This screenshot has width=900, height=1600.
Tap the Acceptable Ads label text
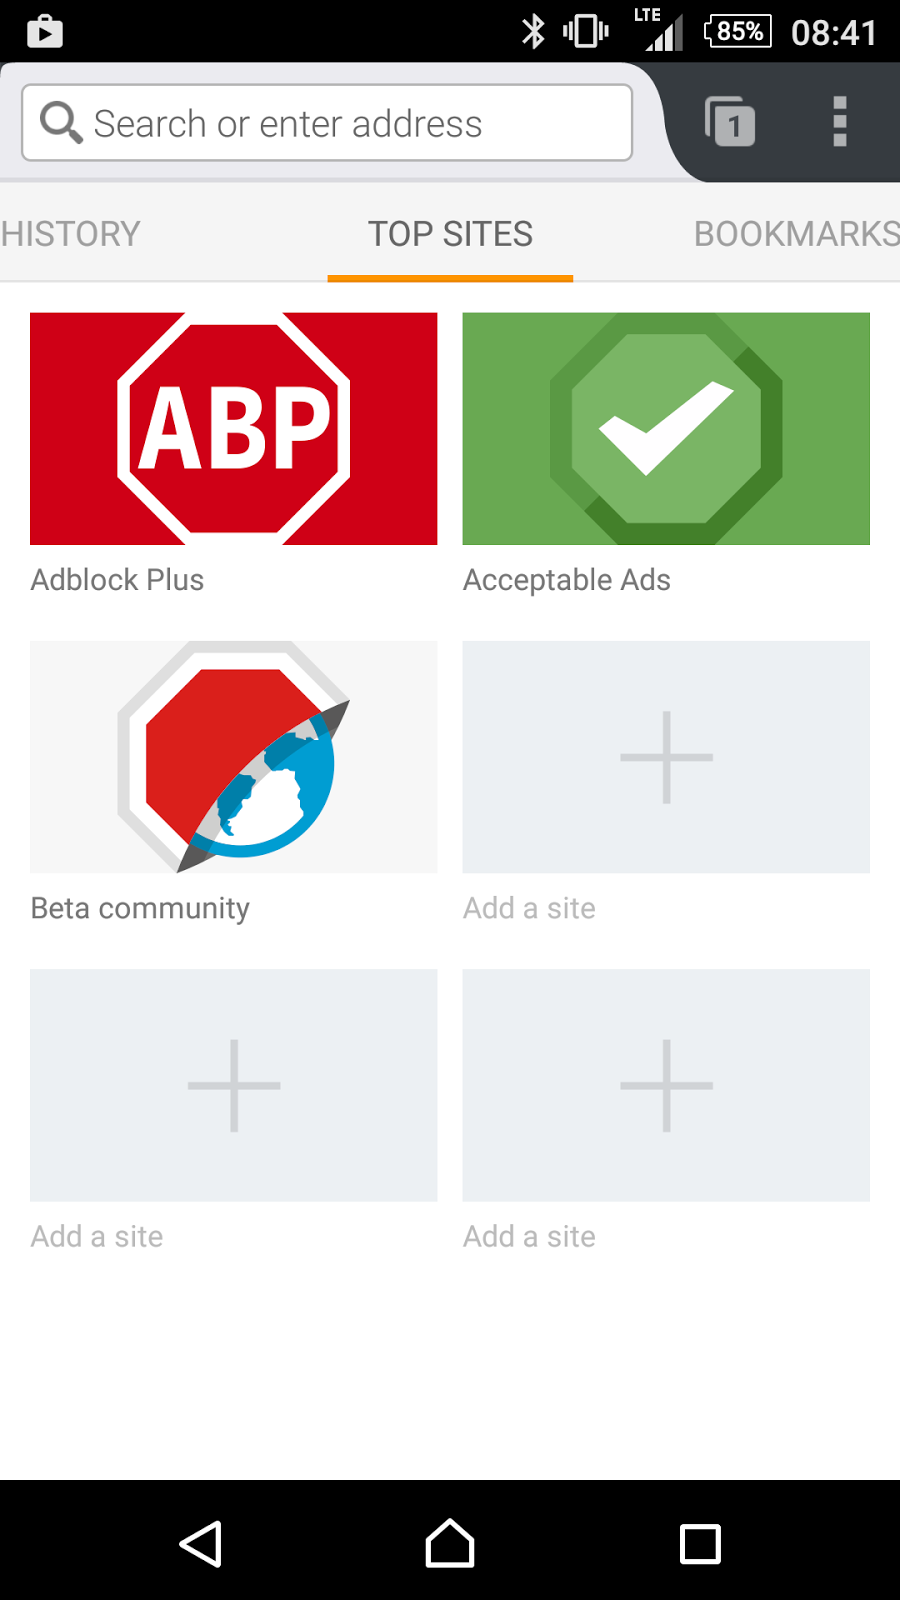pyautogui.click(x=566, y=580)
